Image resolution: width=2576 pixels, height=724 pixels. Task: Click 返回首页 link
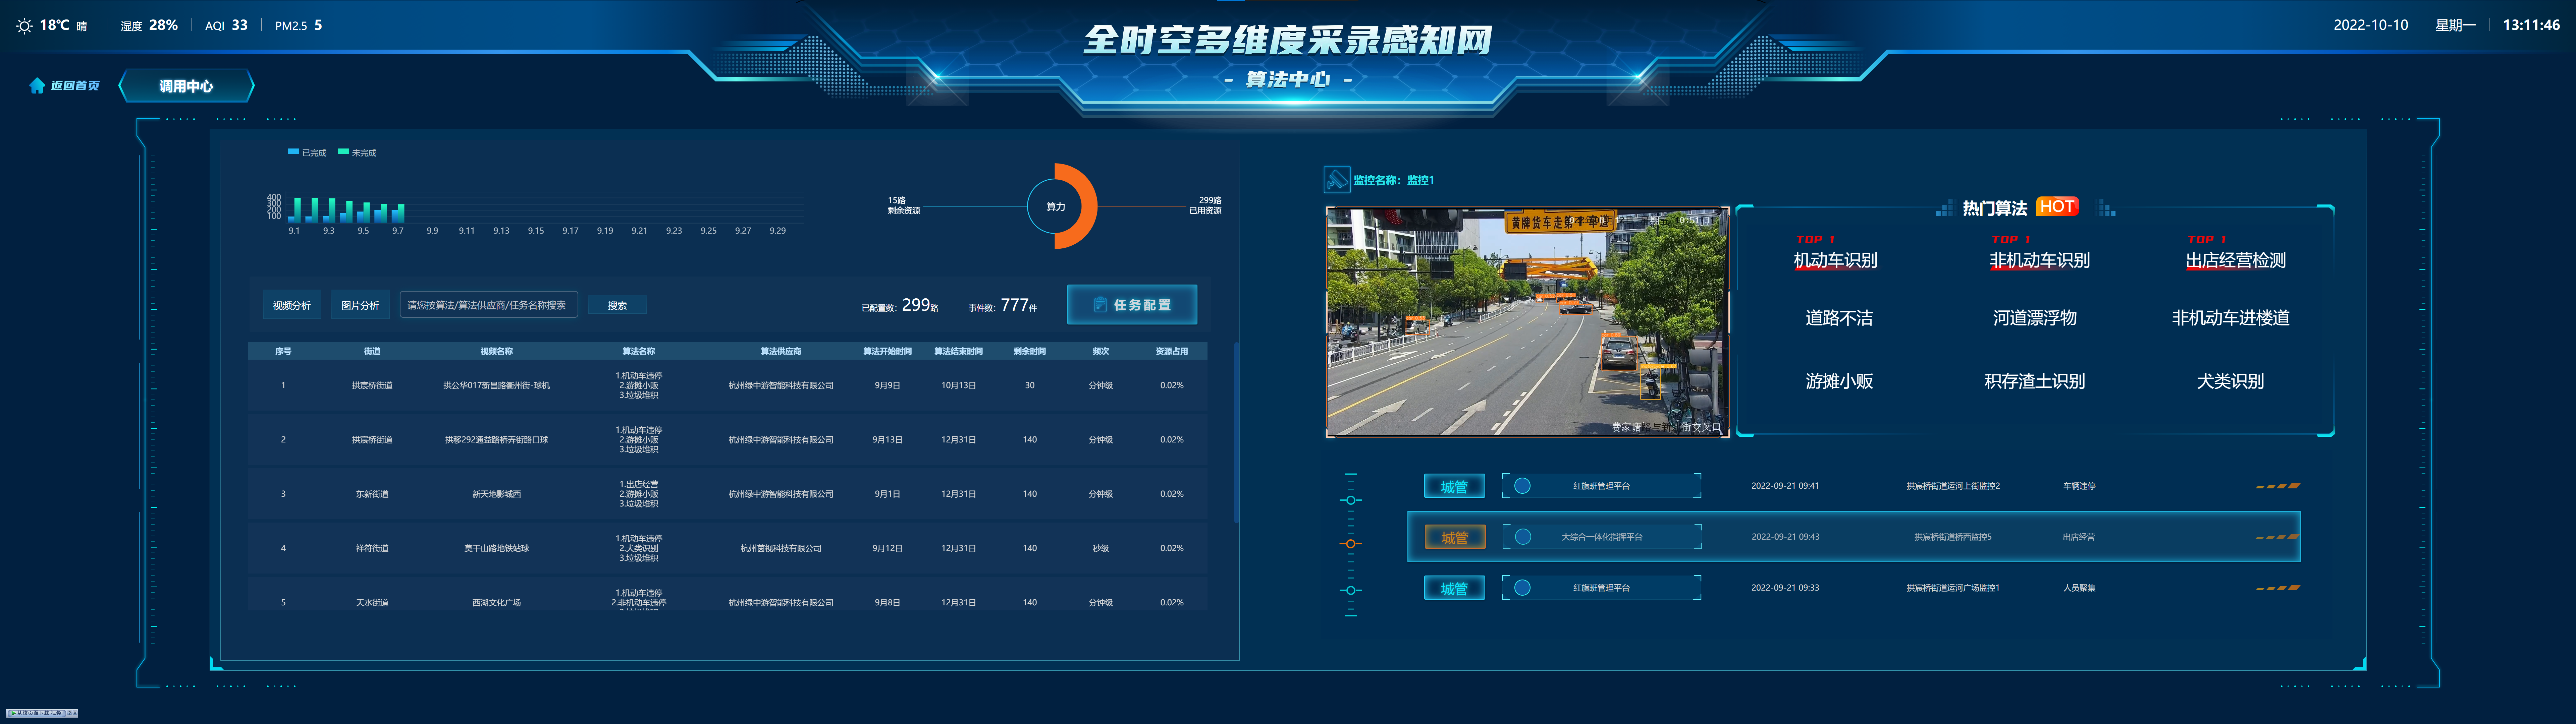coord(75,86)
